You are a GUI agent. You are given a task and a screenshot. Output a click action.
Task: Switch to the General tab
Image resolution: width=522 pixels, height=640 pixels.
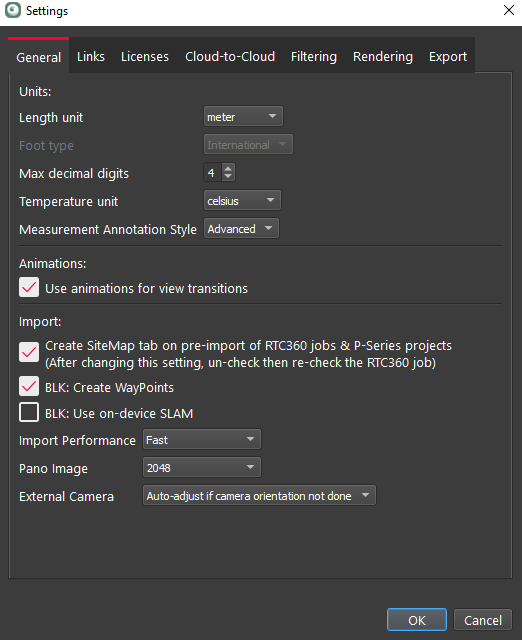(38, 57)
